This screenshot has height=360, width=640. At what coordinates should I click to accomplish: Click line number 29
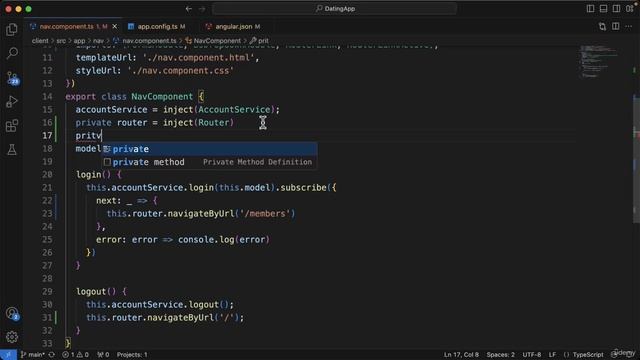pyautogui.click(x=47, y=292)
